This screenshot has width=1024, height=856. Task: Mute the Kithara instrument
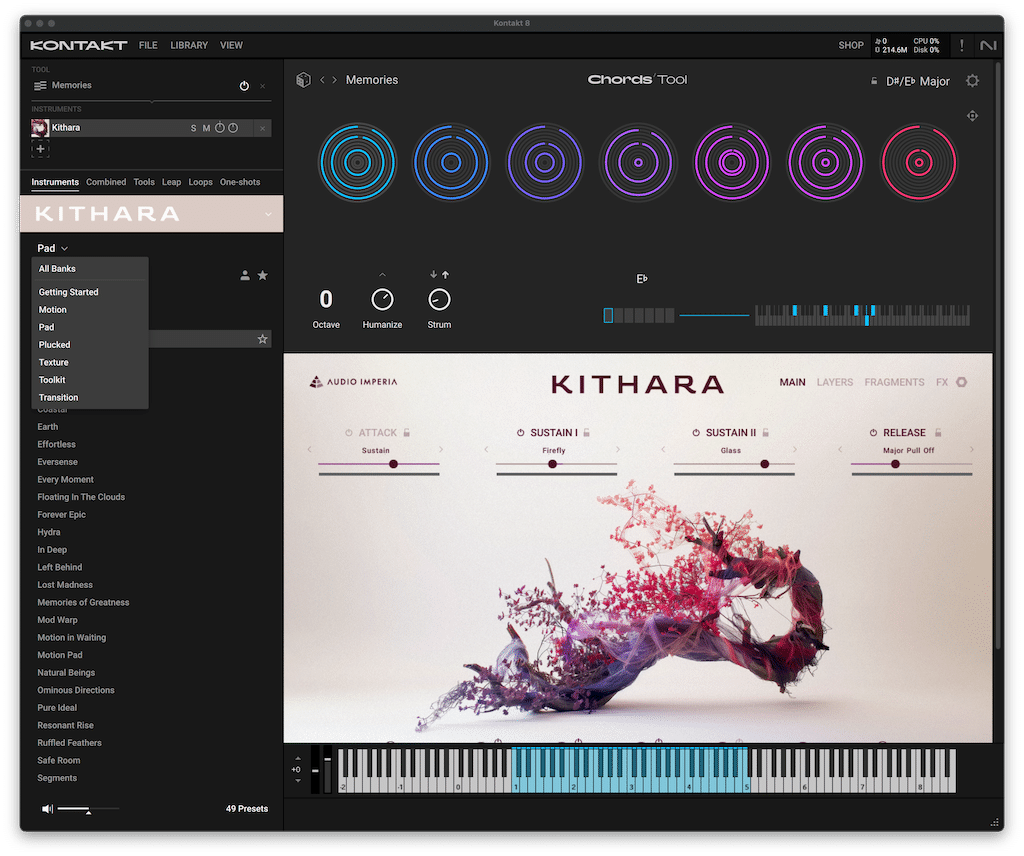tap(206, 128)
